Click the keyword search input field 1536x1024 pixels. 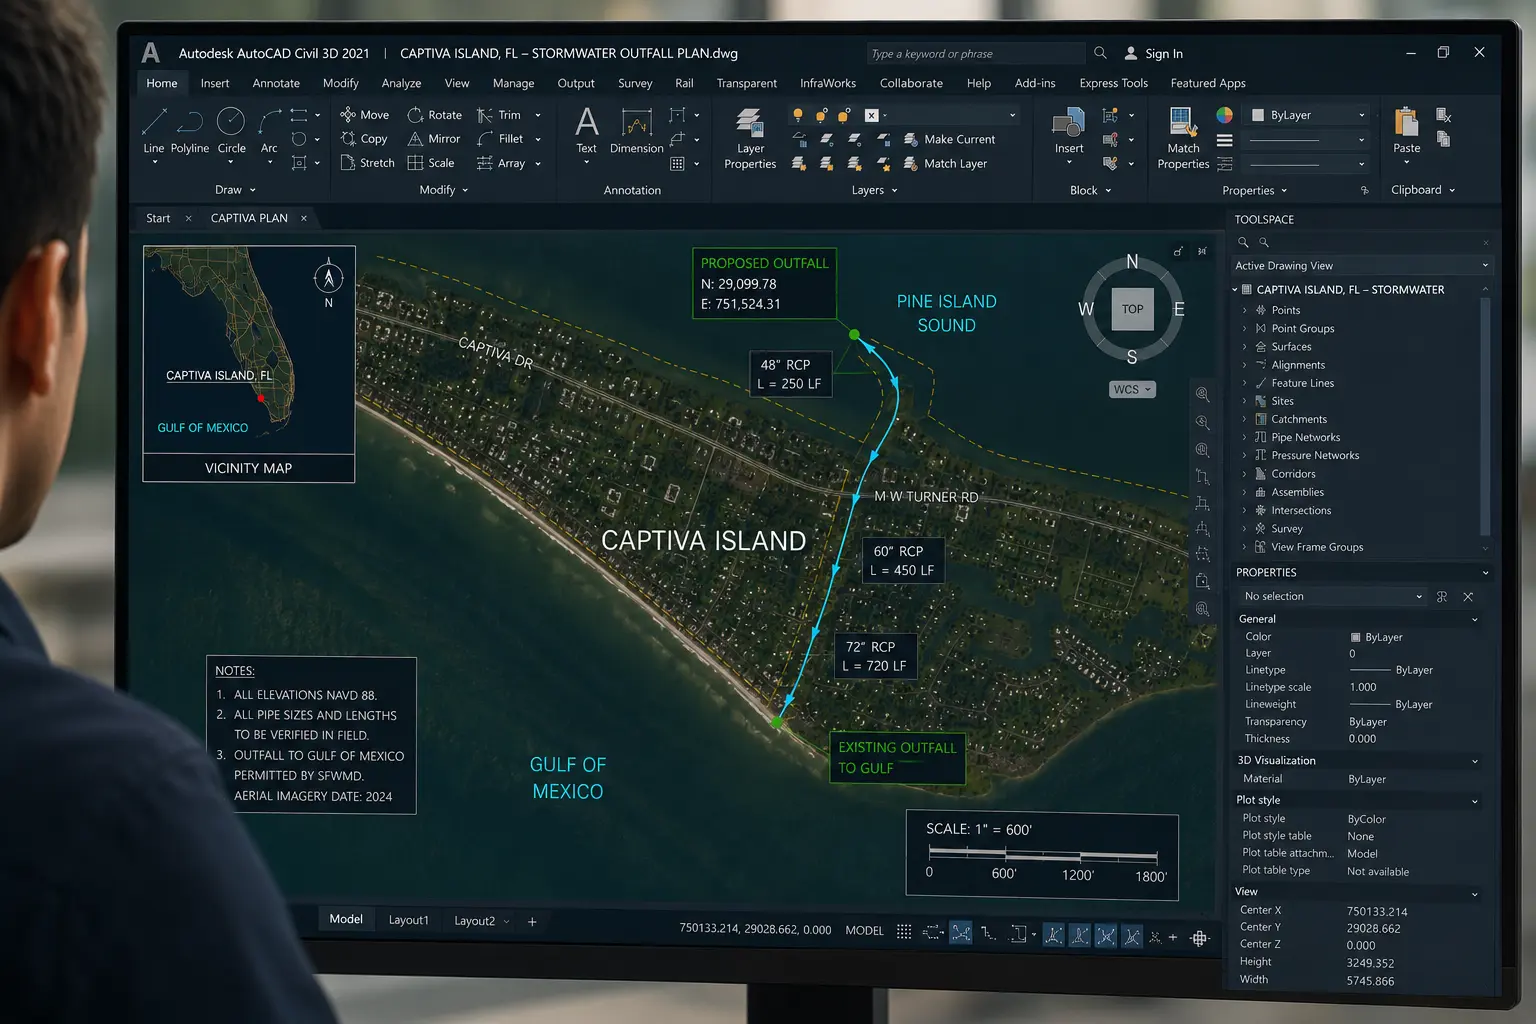976,53
